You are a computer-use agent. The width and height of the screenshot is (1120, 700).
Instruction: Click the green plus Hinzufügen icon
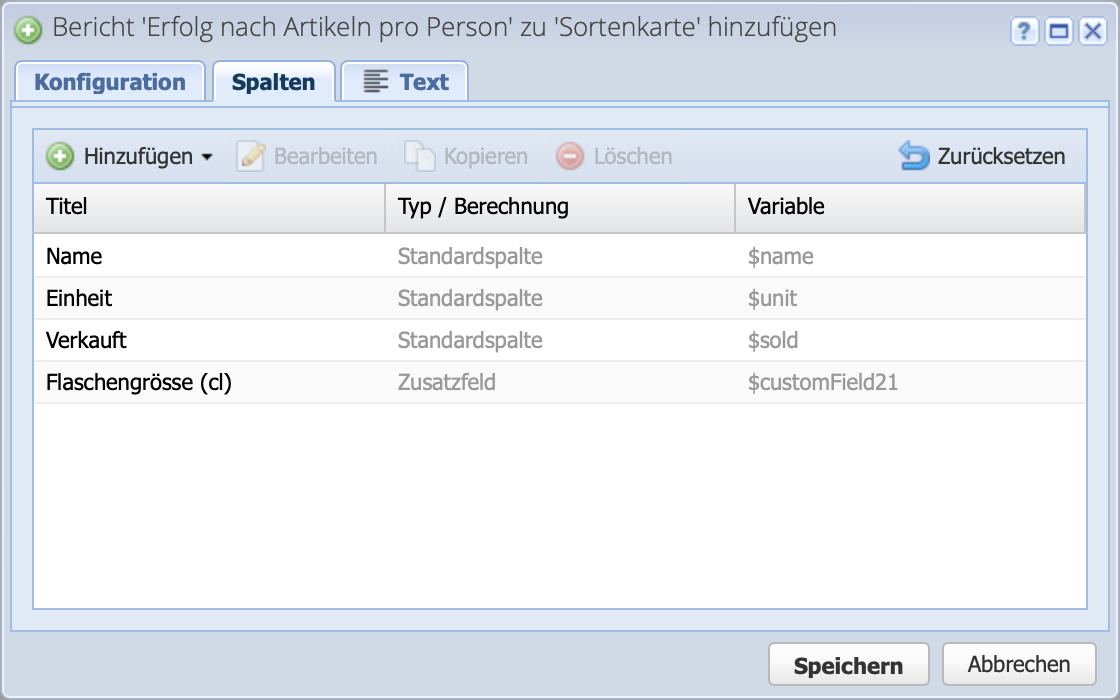pos(60,156)
